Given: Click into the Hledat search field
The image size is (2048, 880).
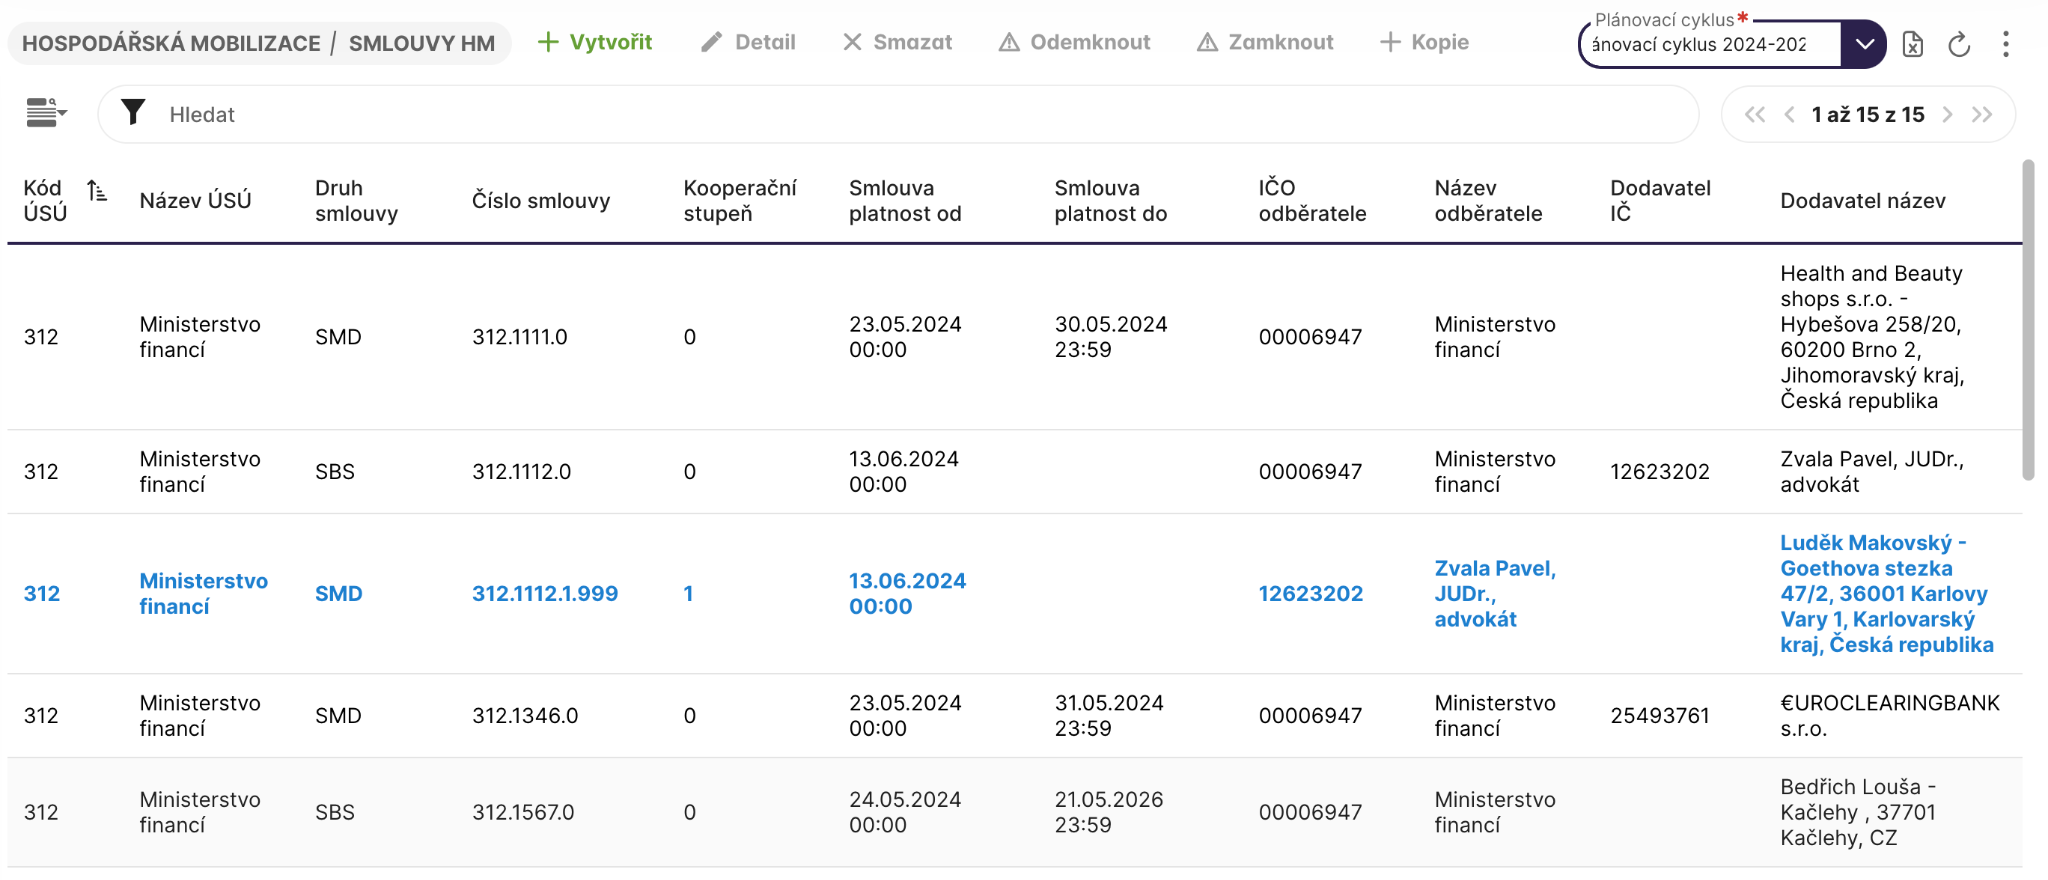Looking at the screenshot, I should tap(900, 114).
